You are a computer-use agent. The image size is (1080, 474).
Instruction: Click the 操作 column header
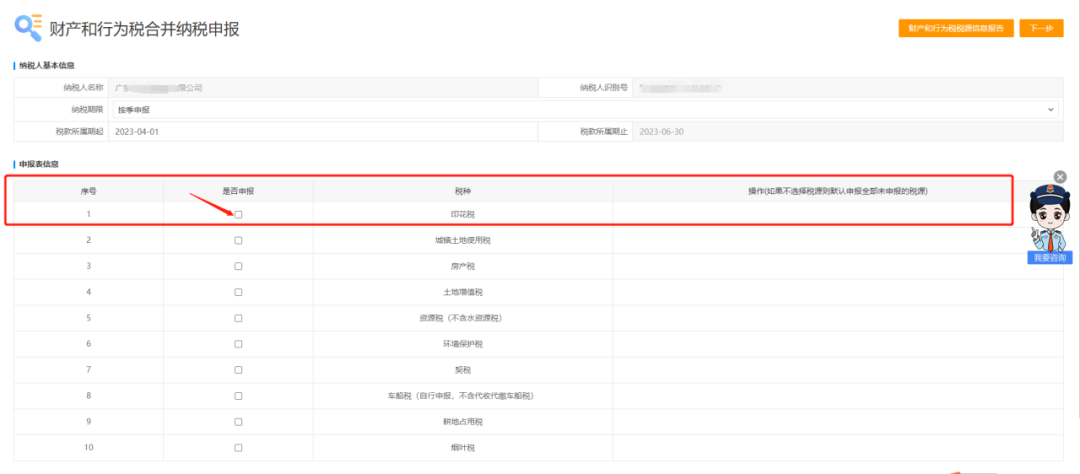(838, 191)
